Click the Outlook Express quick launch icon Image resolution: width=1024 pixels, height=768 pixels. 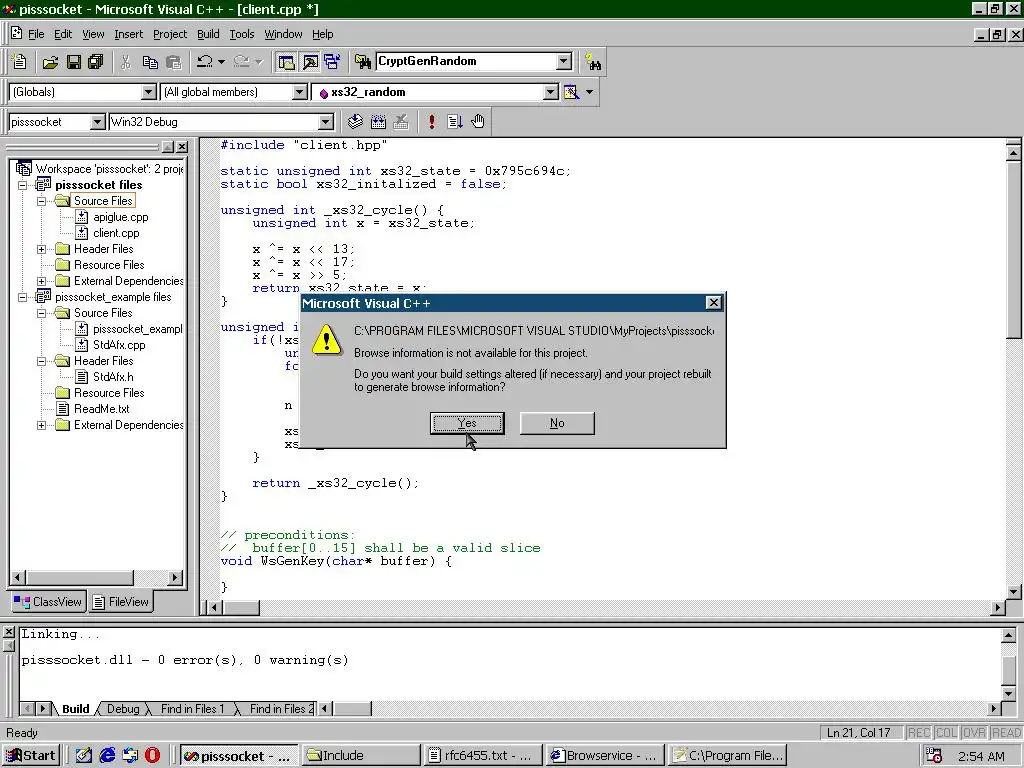point(130,756)
